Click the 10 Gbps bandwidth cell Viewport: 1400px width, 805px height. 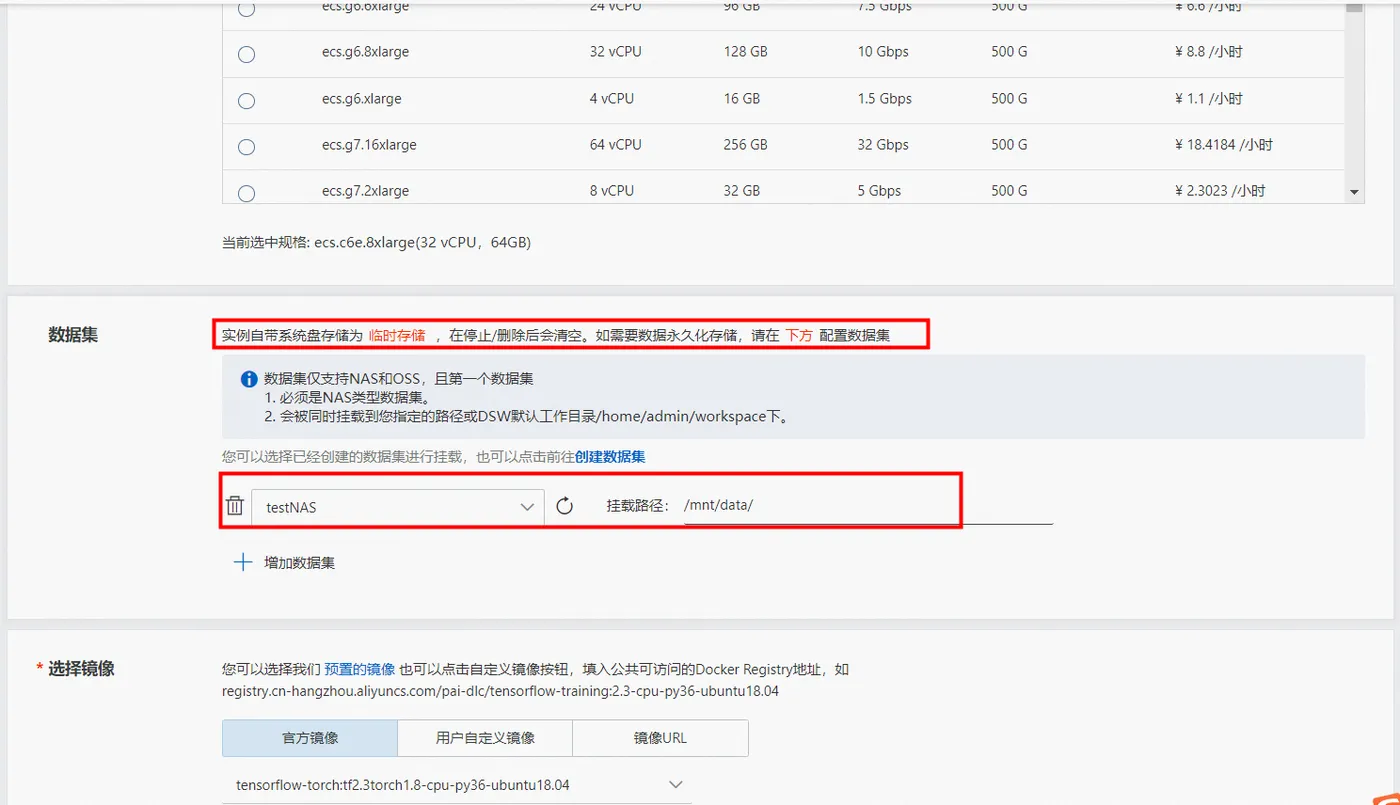(x=883, y=52)
